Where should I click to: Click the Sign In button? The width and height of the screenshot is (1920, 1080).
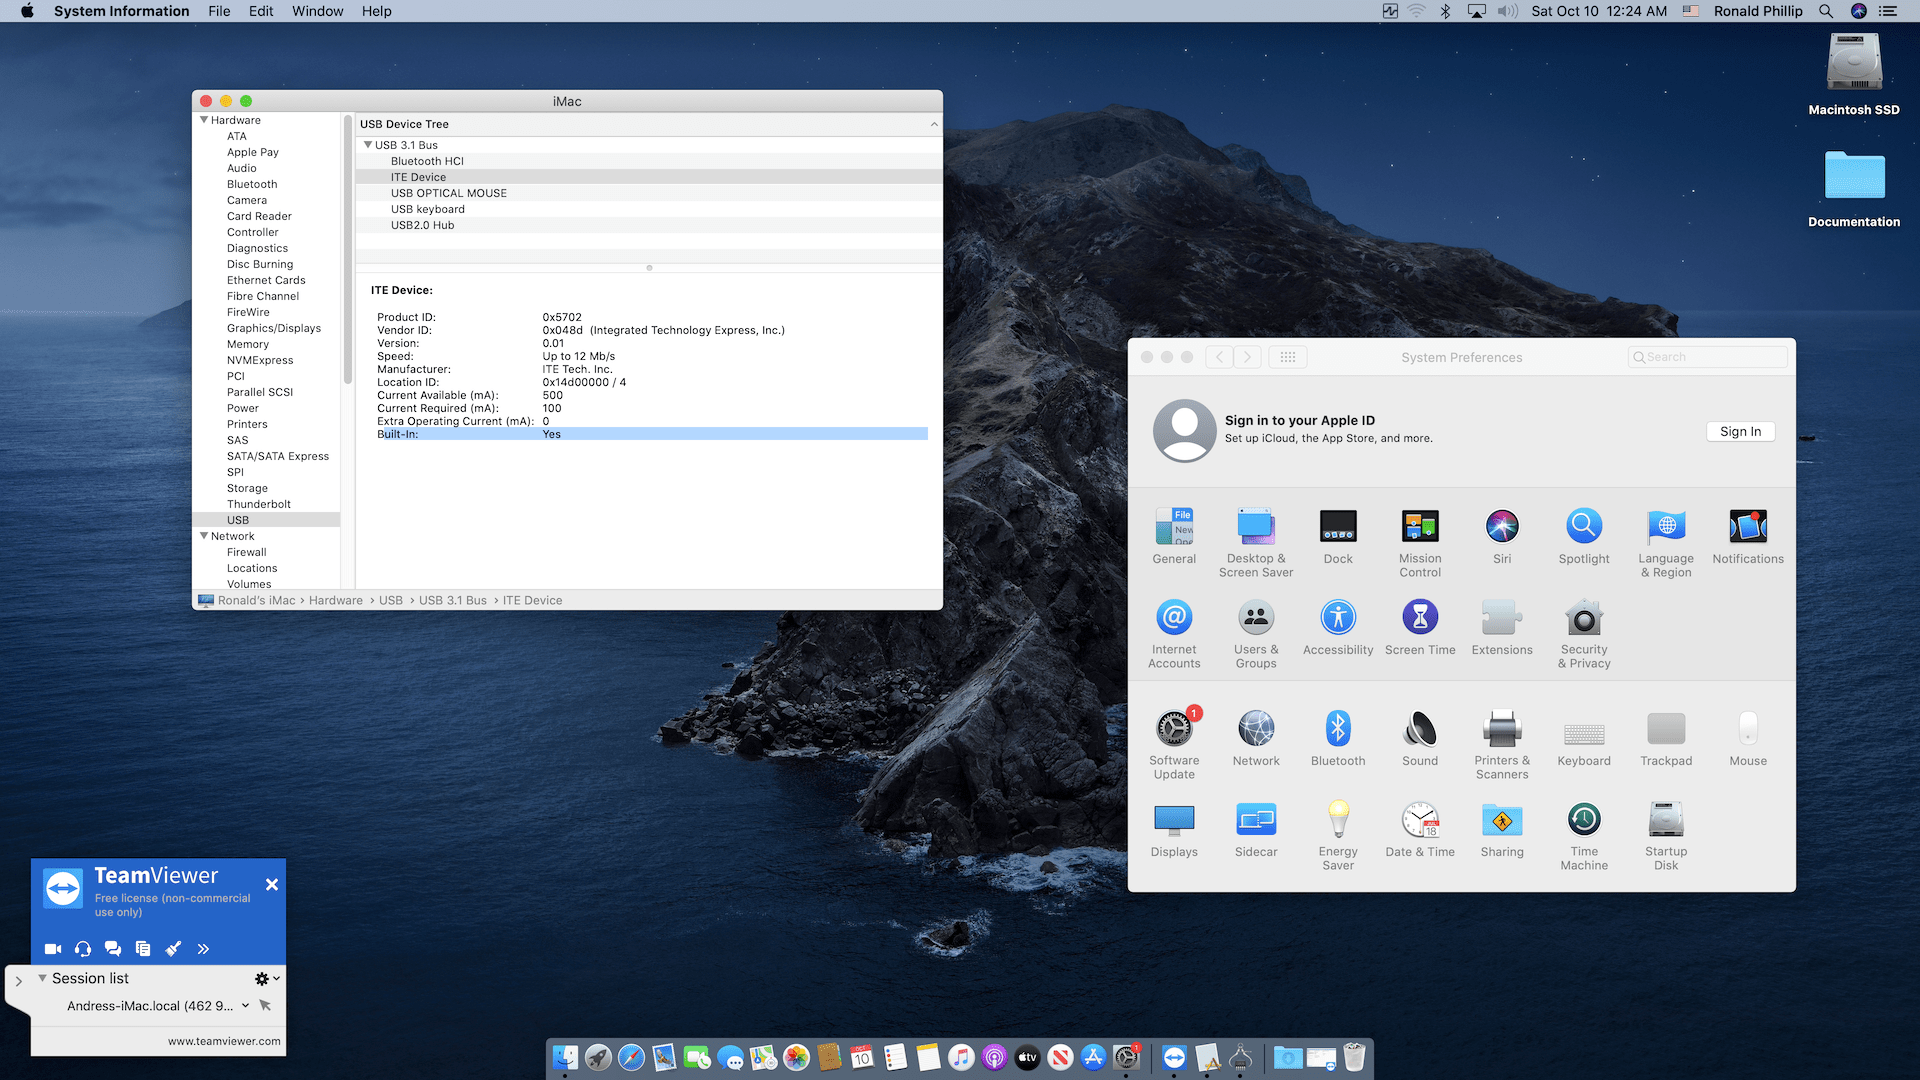coord(1740,432)
